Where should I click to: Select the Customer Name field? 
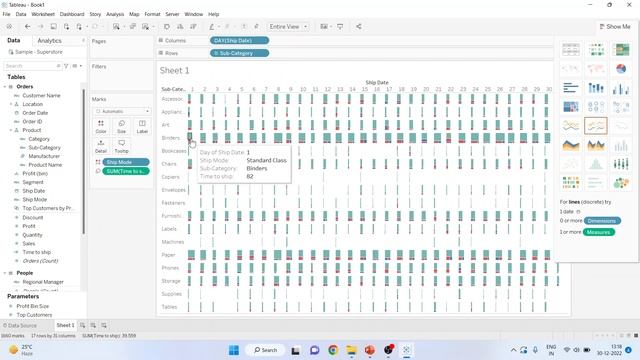[x=41, y=96]
